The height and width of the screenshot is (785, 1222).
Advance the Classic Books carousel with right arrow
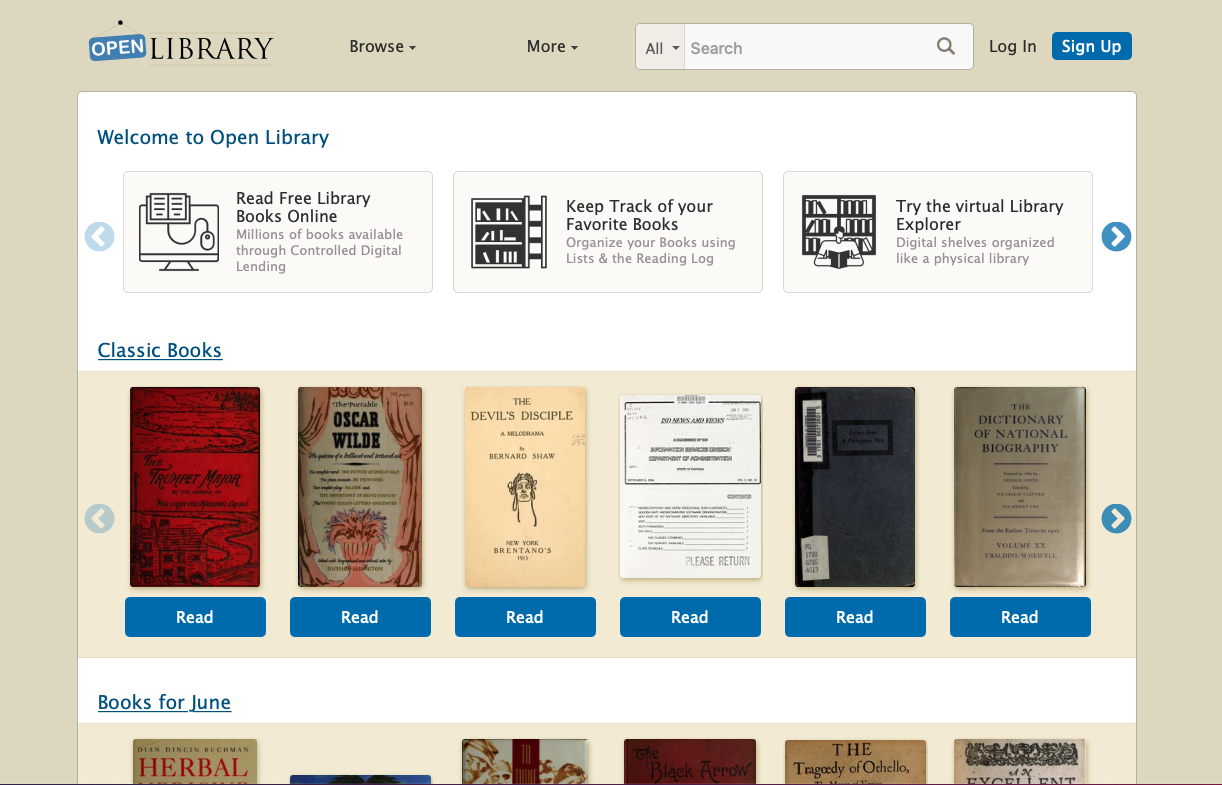point(1116,519)
